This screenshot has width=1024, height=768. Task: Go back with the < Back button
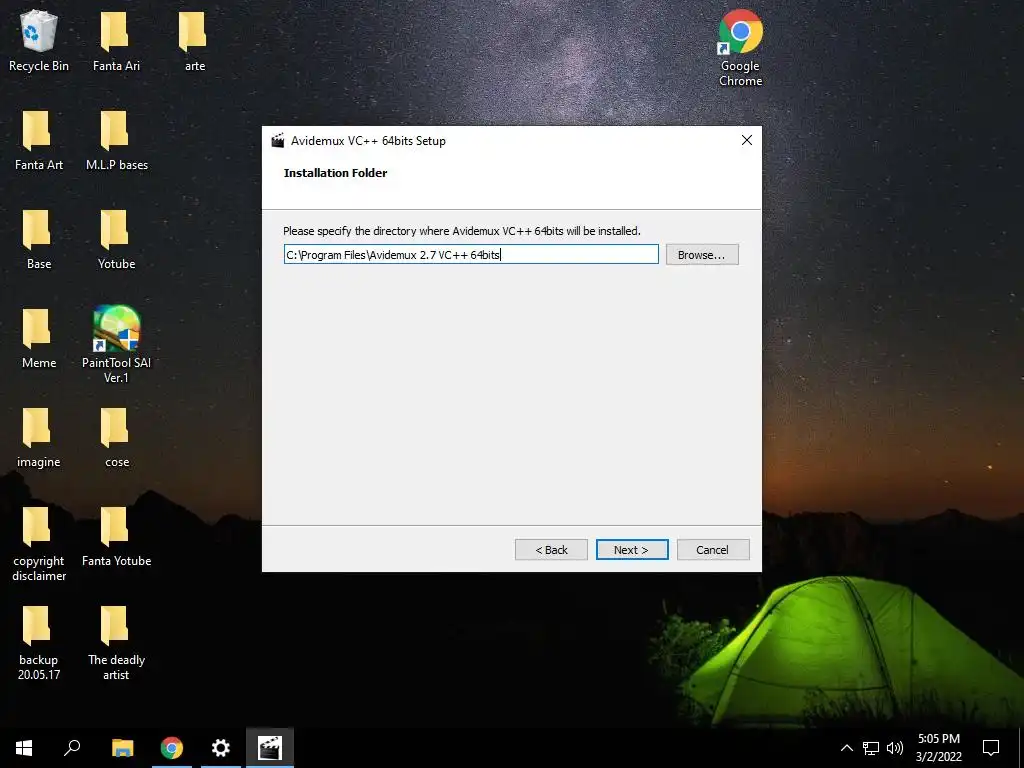(551, 550)
